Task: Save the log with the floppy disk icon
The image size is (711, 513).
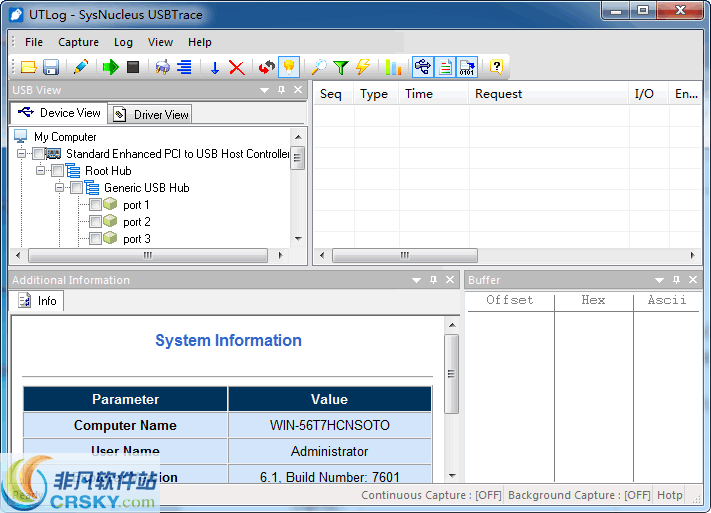Action: click(51, 67)
